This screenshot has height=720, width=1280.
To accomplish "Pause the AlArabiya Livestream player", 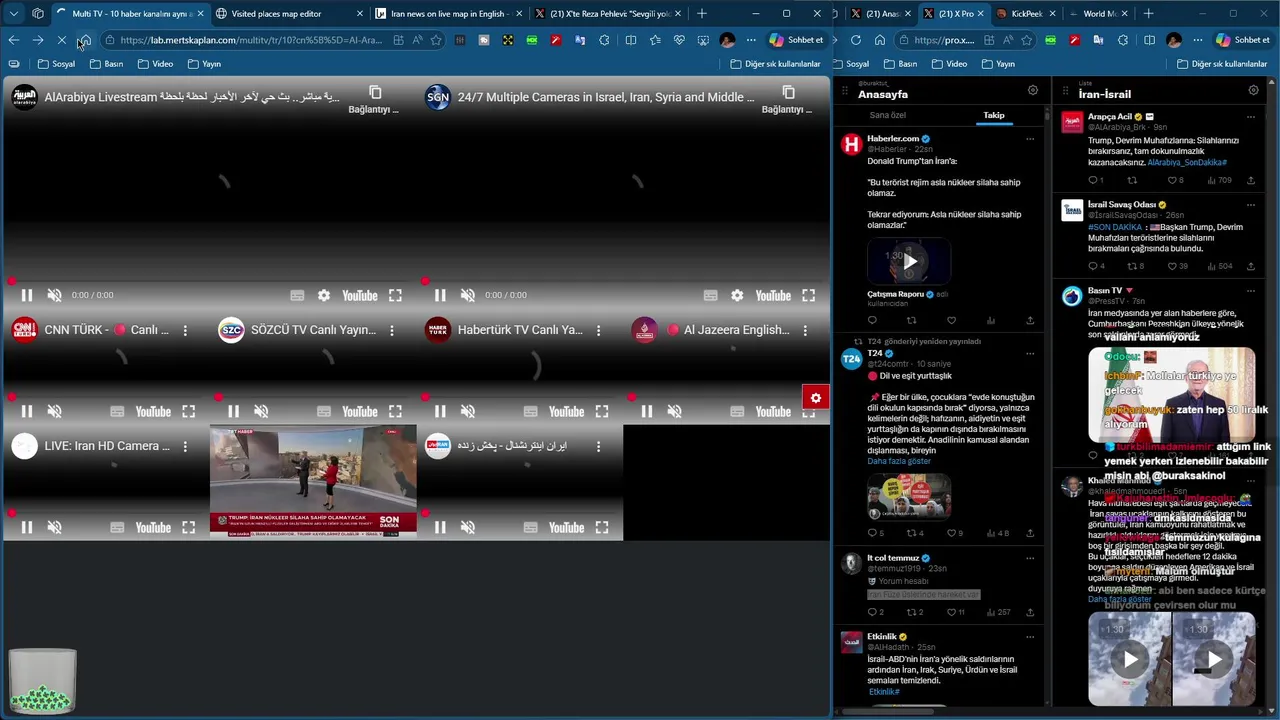I will coord(27,295).
